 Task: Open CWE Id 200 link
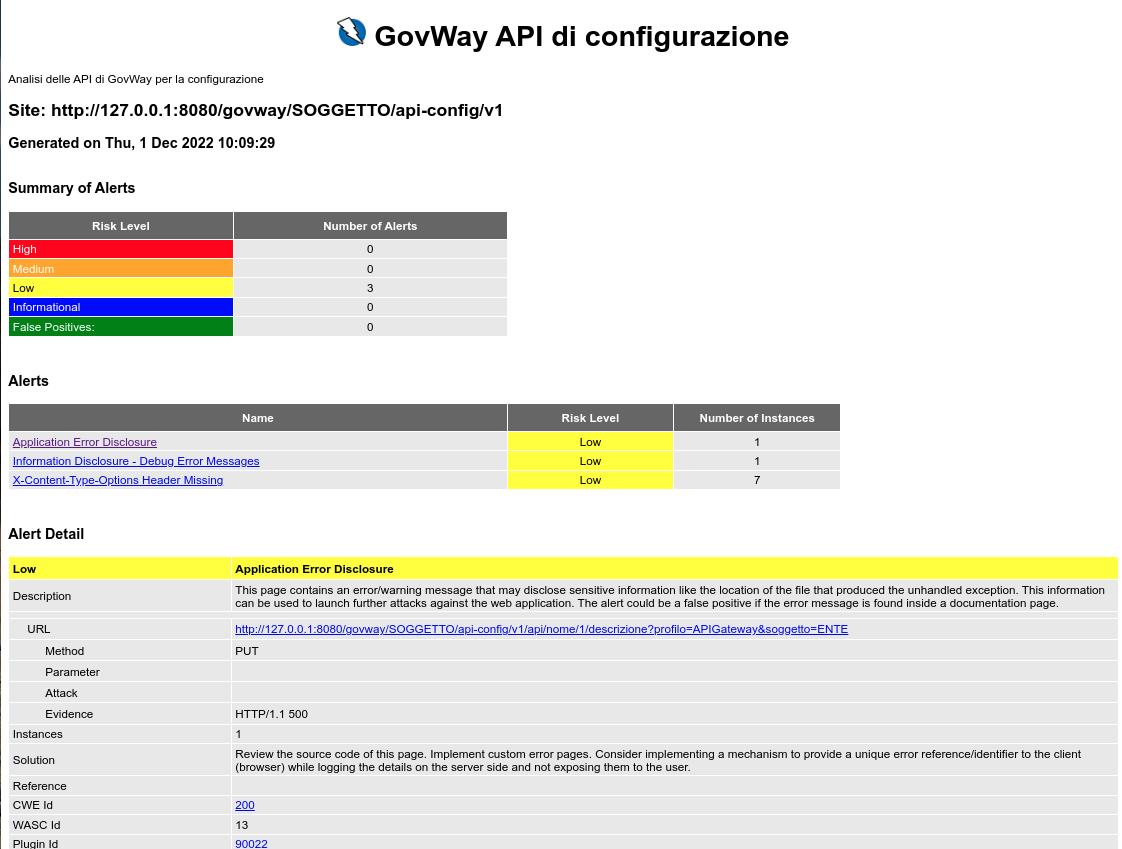[x=245, y=805]
